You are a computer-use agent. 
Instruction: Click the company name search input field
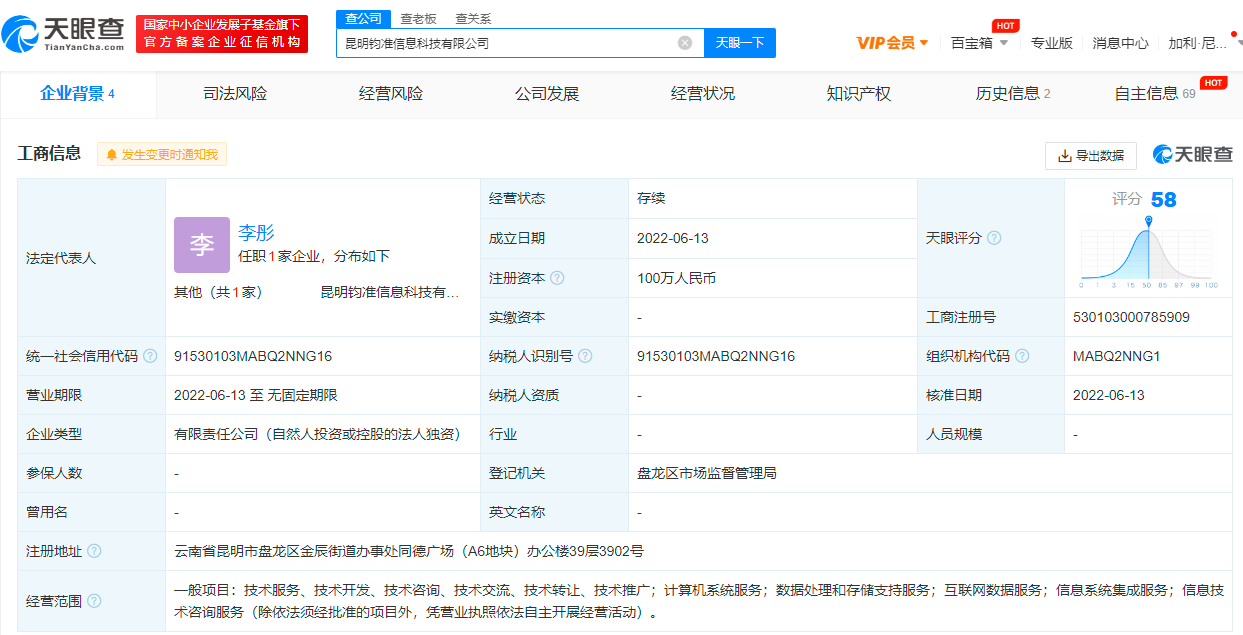500,42
